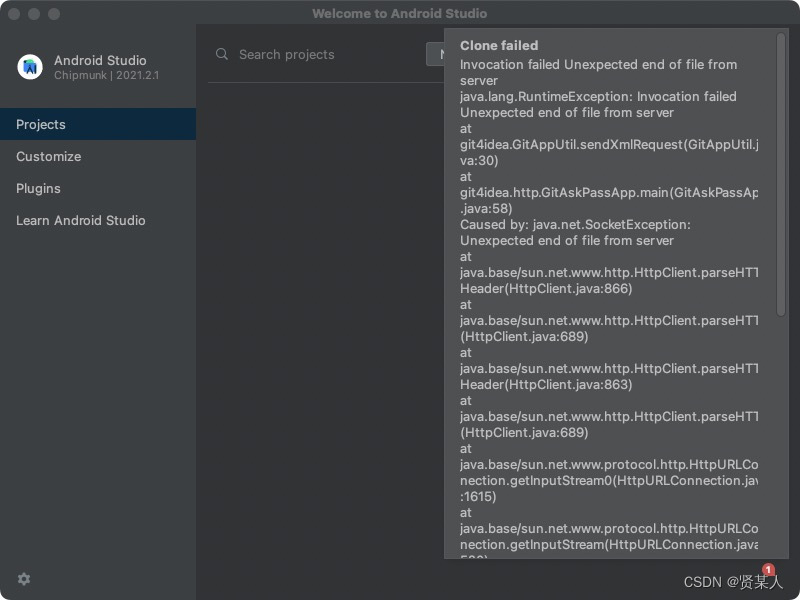
Task: Click the red notification badge
Action: (768, 570)
